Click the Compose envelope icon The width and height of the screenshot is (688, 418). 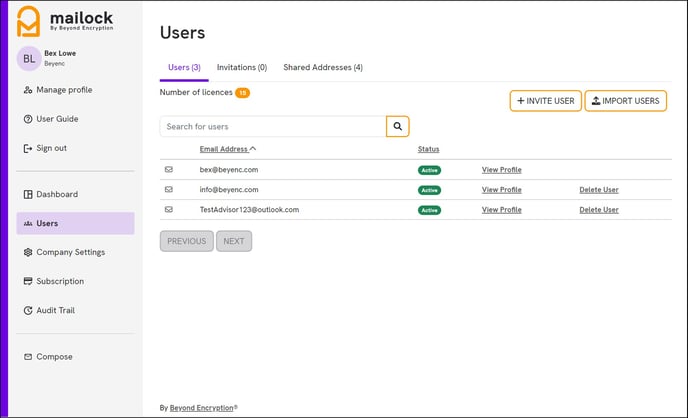pos(28,357)
